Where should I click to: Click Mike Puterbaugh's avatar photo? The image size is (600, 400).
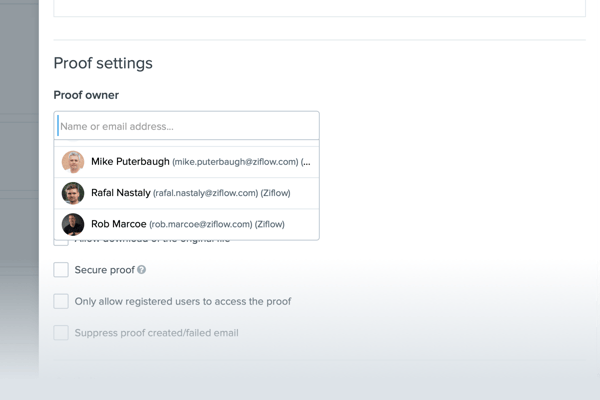tap(73, 162)
